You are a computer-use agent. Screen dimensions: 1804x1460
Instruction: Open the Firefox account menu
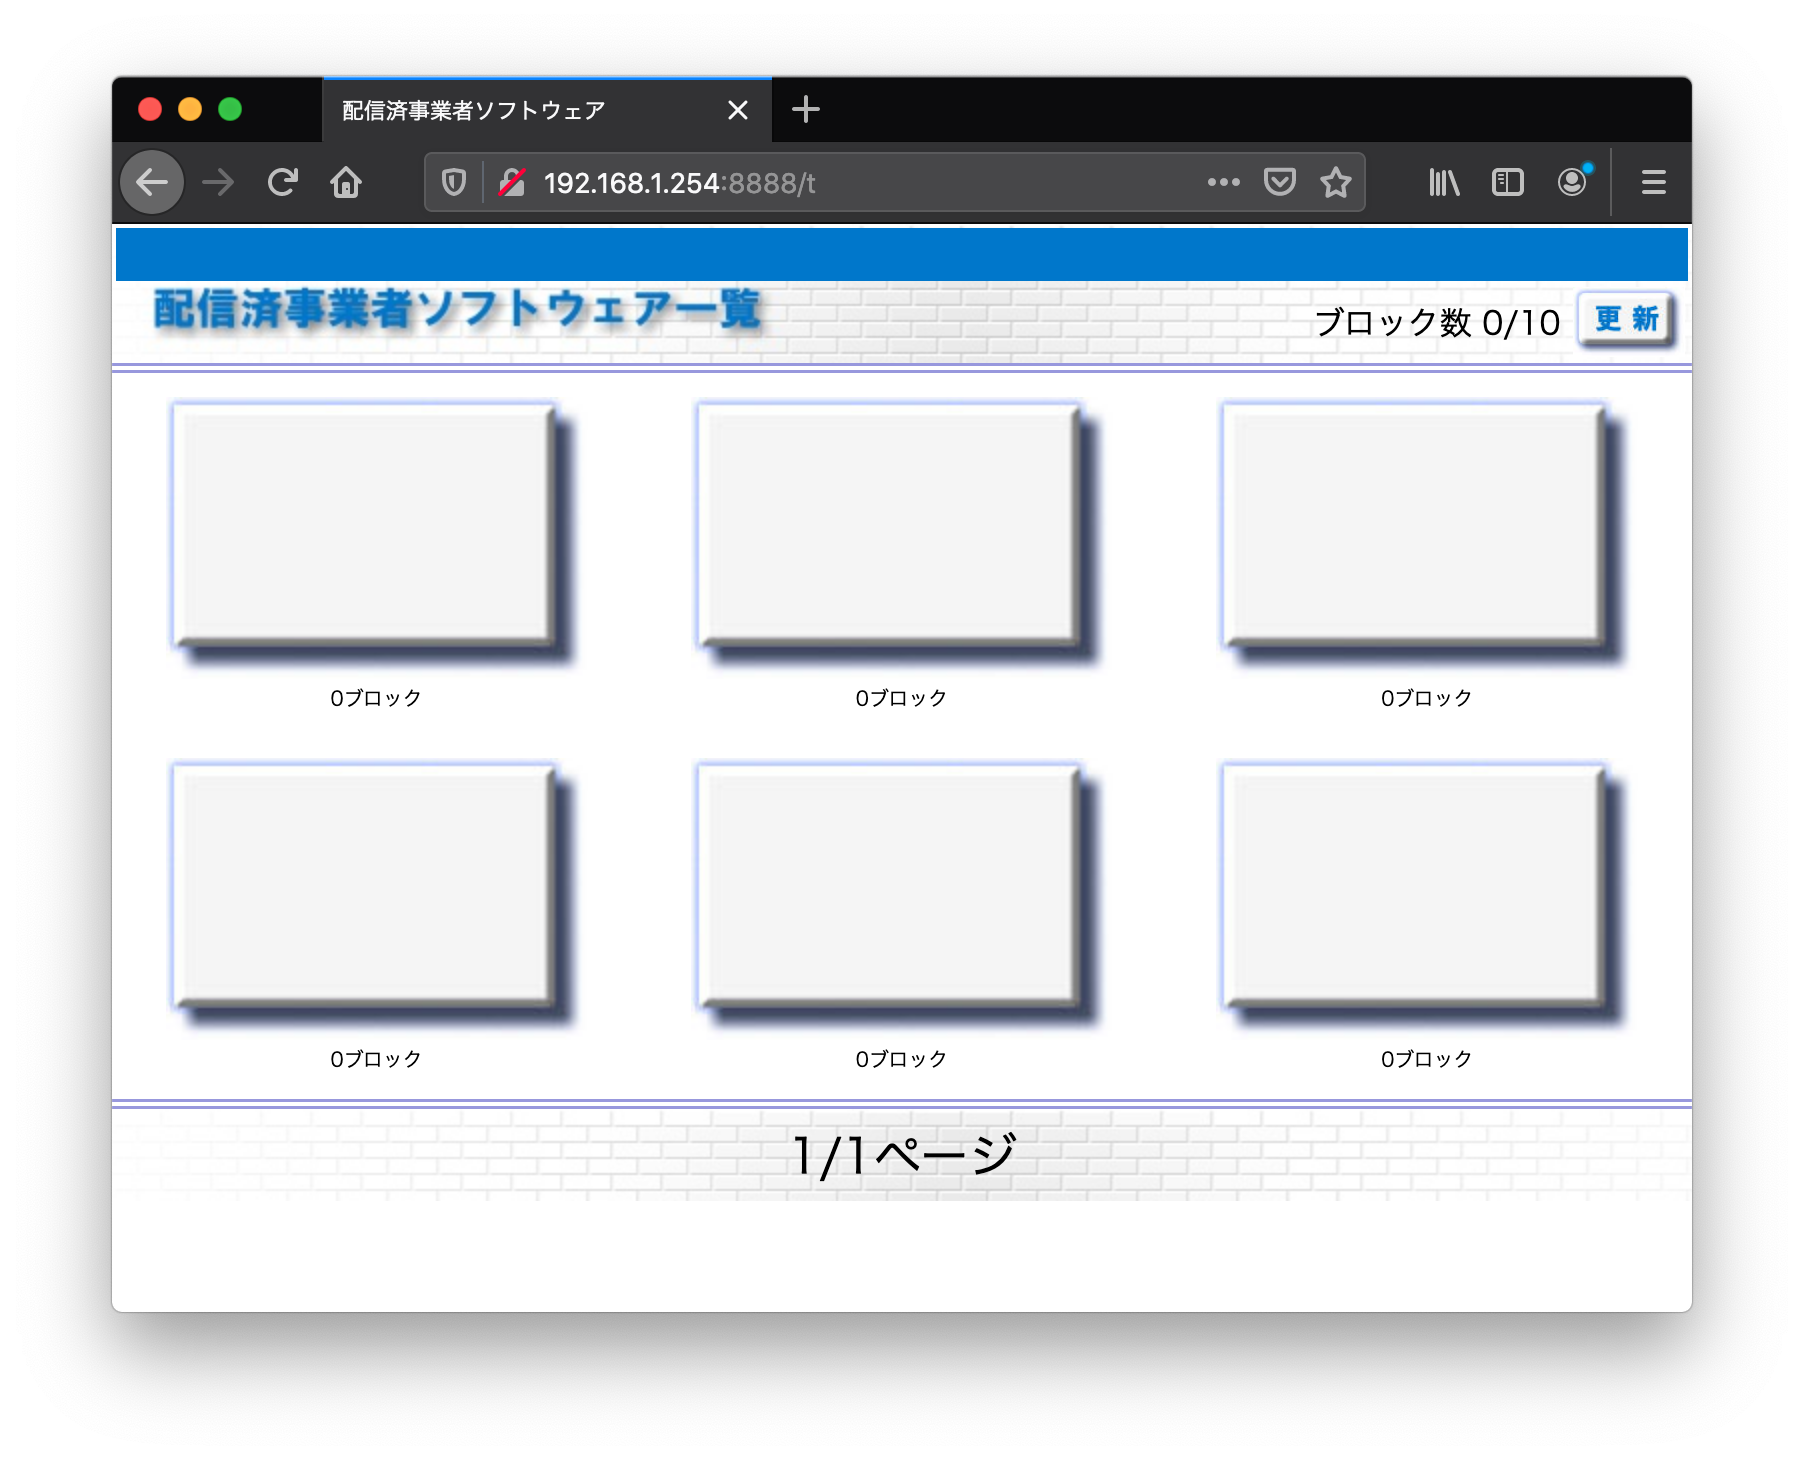click(1572, 182)
